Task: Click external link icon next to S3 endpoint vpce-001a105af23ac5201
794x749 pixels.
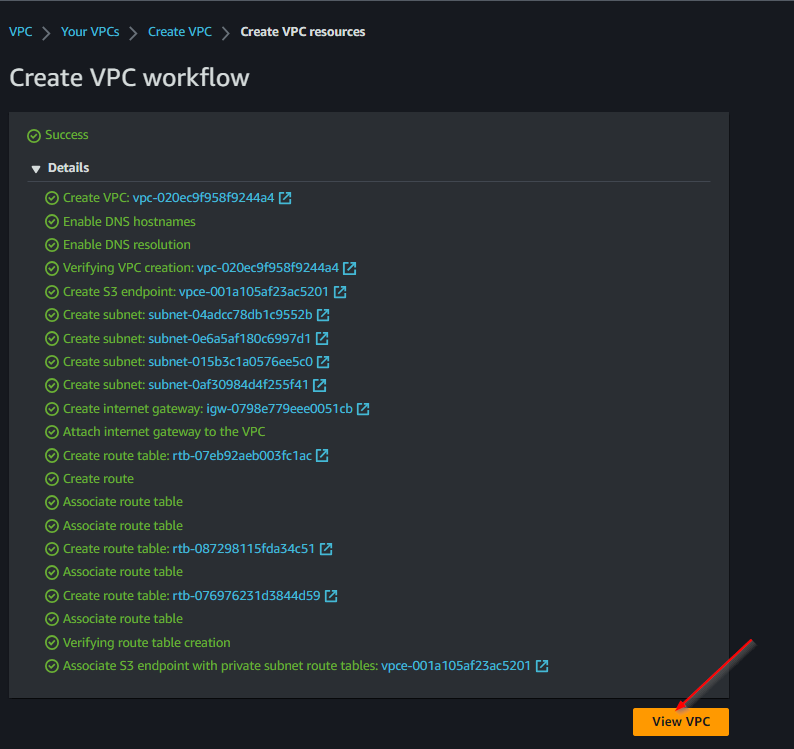Action: [x=340, y=292]
